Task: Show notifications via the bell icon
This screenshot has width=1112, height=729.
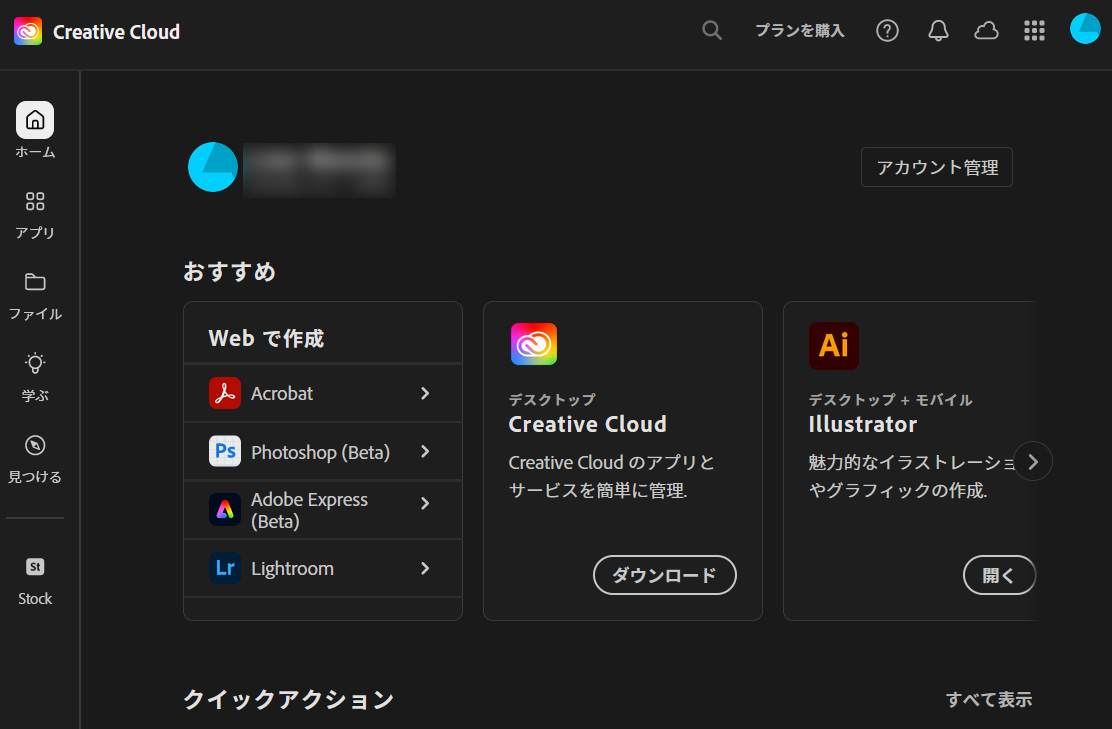Action: [x=938, y=30]
